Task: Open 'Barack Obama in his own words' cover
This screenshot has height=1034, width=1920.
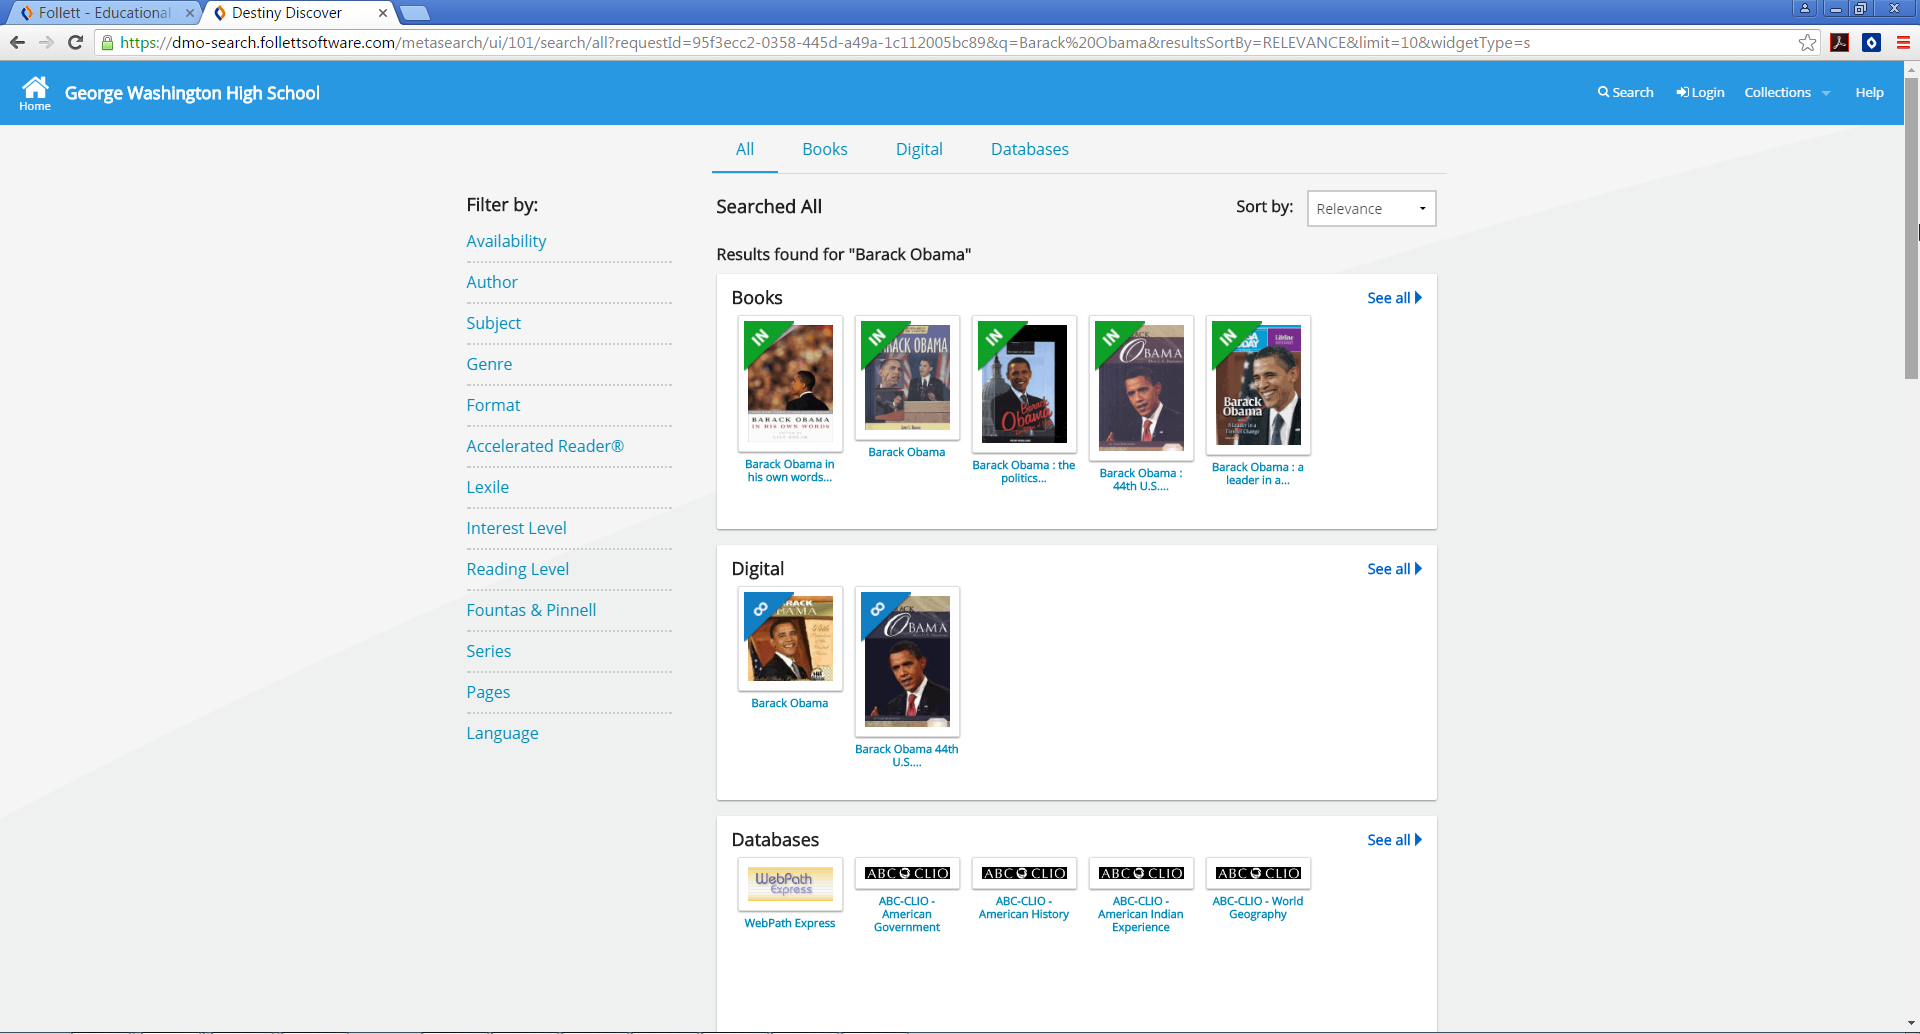Action: (790, 383)
